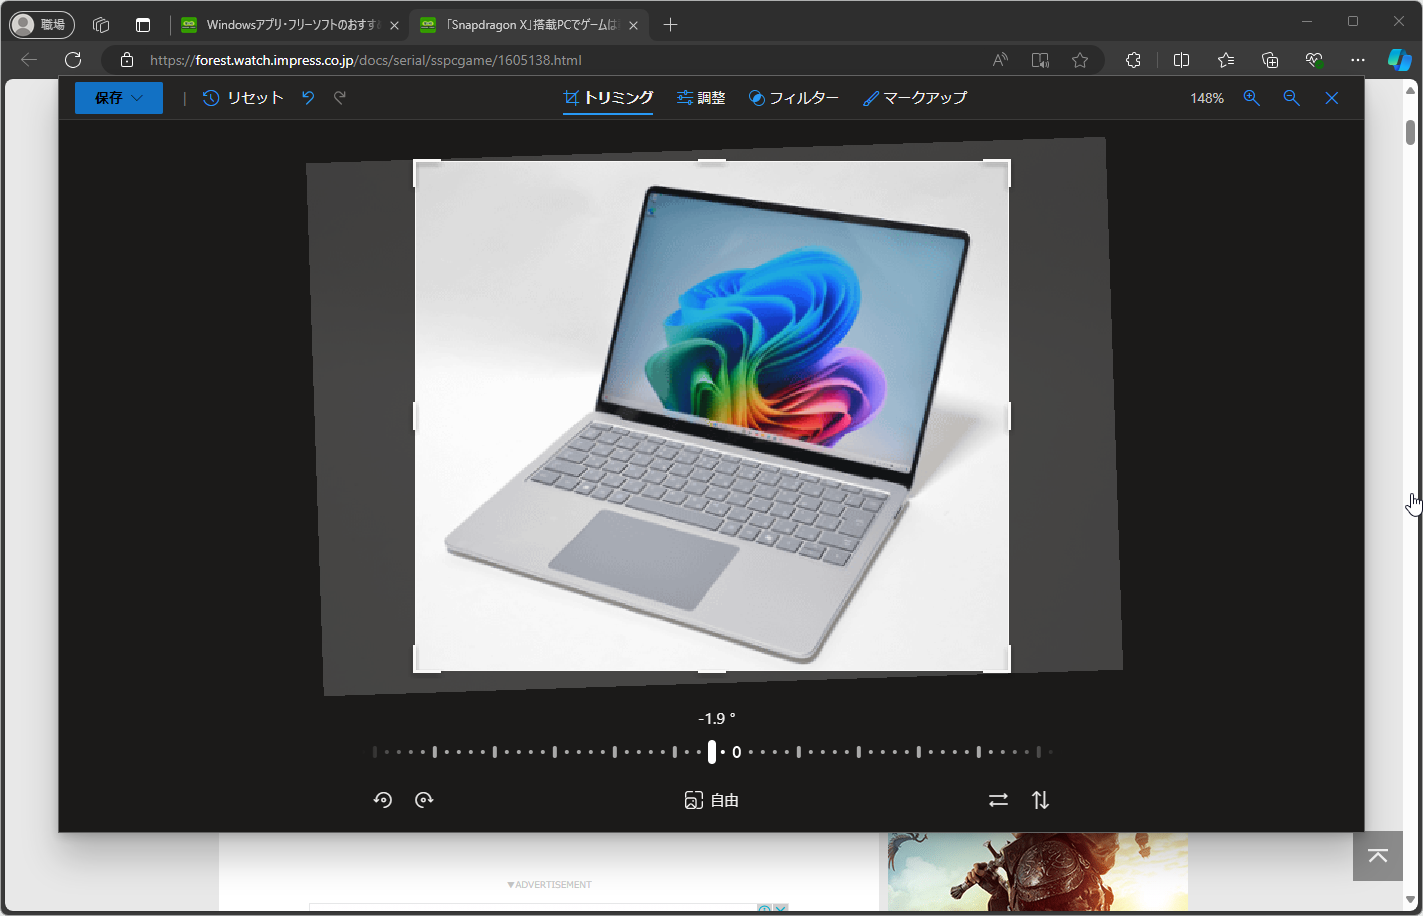Open the 職場 profile button
This screenshot has width=1423, height=916.
[x=42, y=25]
